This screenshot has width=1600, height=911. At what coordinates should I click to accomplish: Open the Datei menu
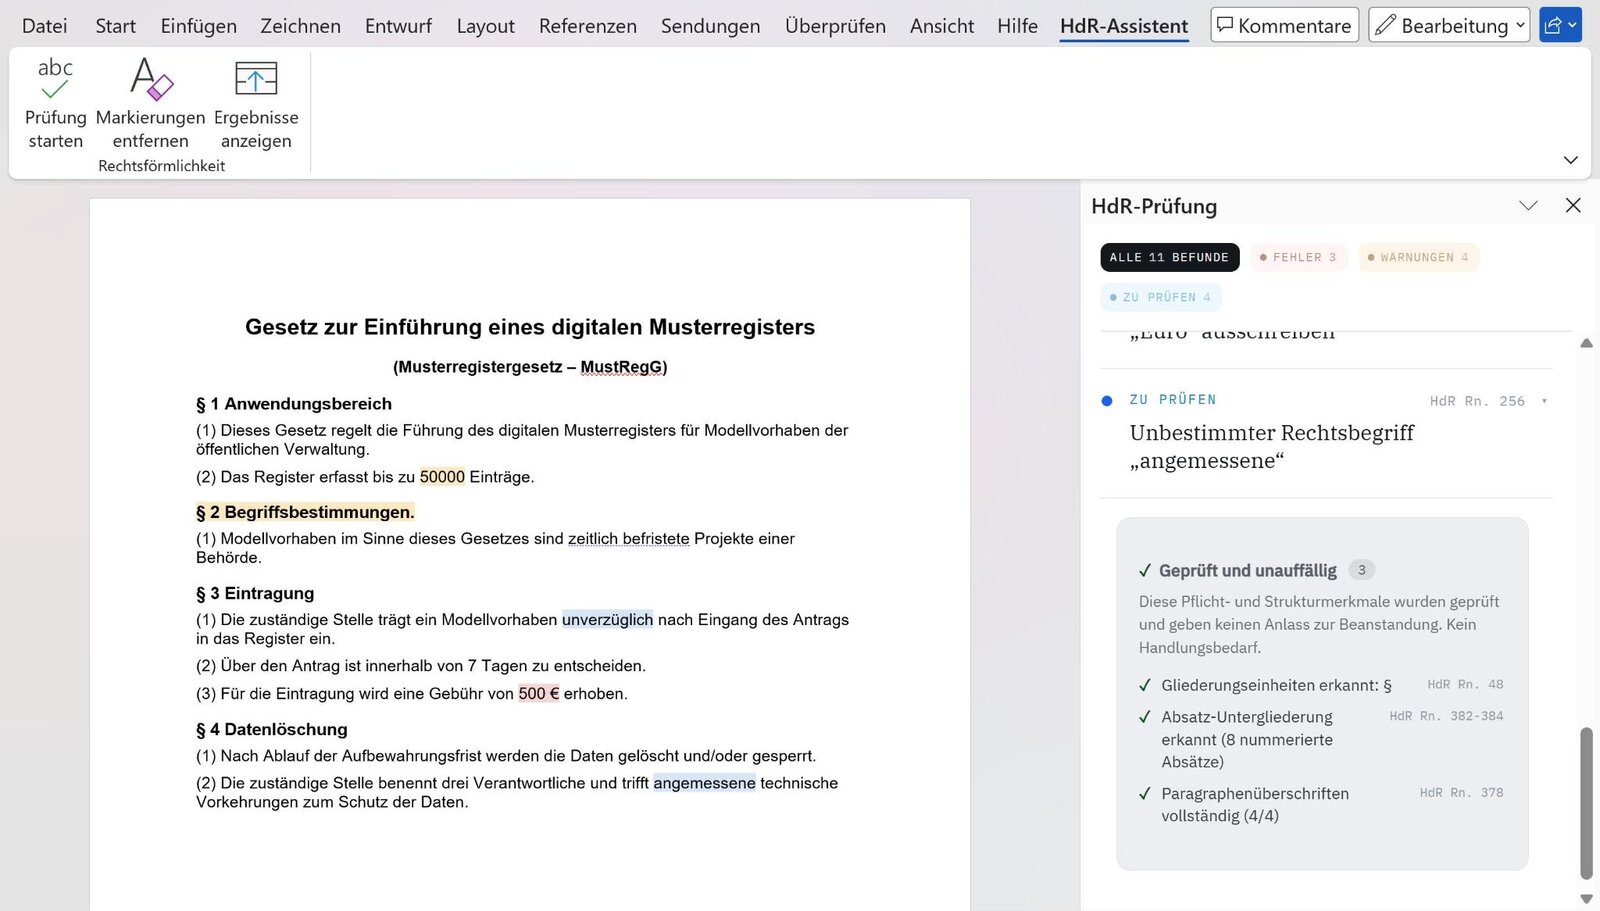[45, 26]
